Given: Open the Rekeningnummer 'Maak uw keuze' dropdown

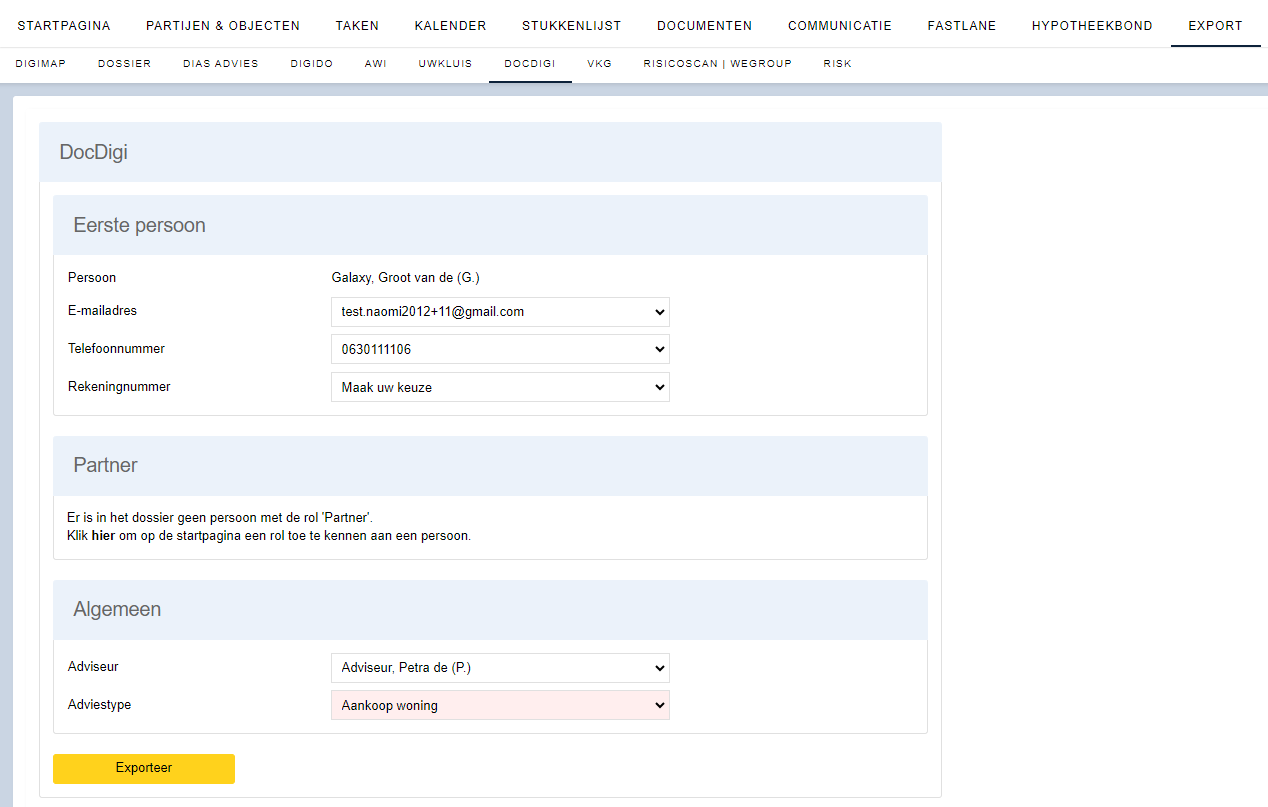Looking at the screenshot, I should point(500,387).
